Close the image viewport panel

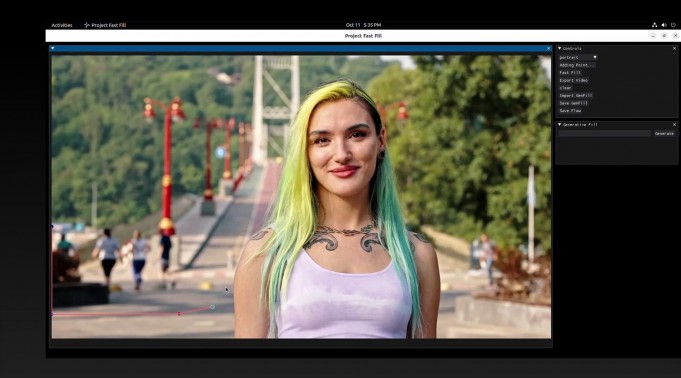tap(548, 48)
